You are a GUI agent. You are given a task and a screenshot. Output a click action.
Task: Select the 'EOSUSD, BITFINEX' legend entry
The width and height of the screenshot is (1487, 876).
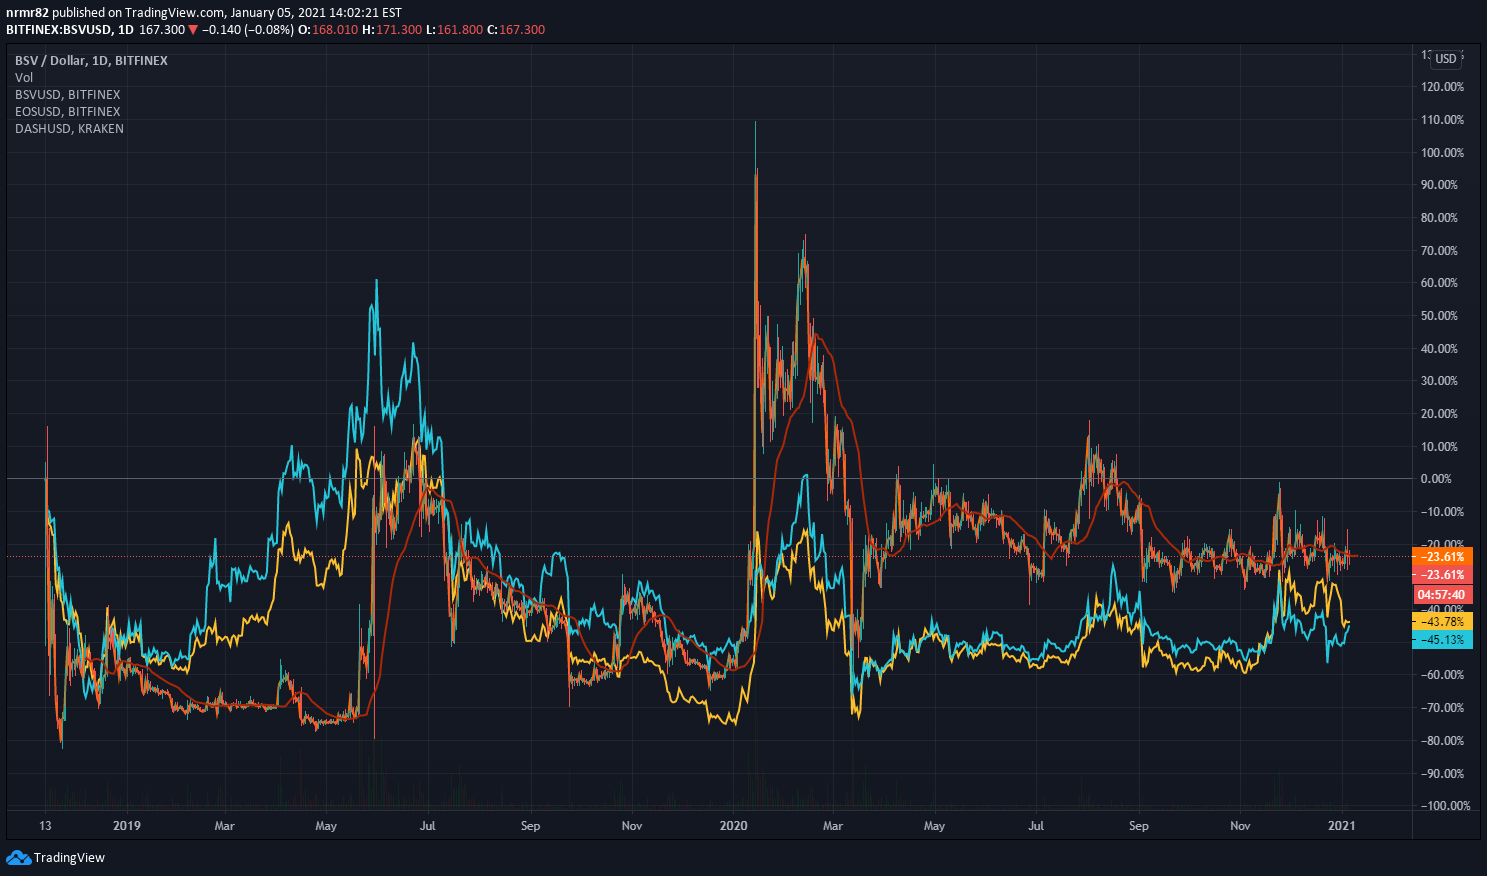[67, 112]
